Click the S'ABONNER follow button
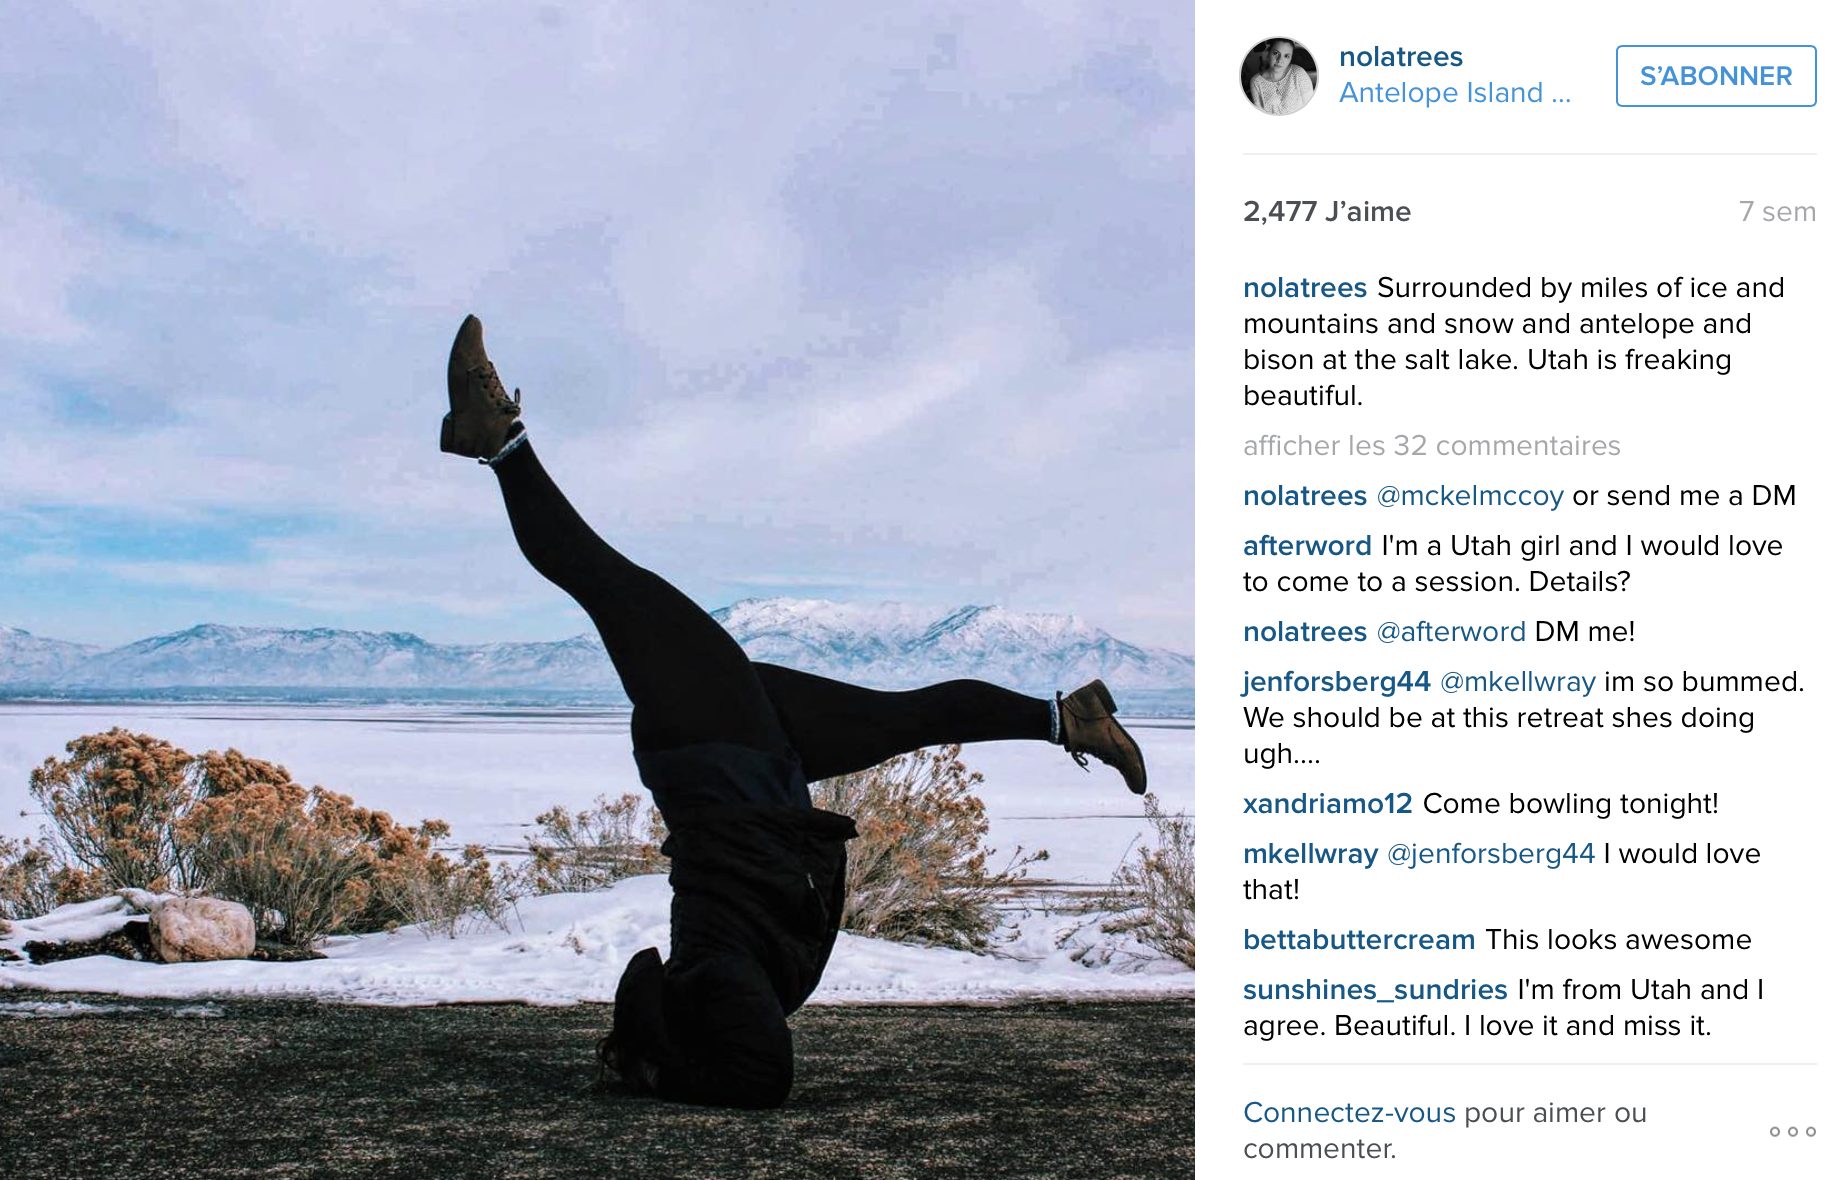The height and width of the screenshot is (1180, 1844). 1716,76
